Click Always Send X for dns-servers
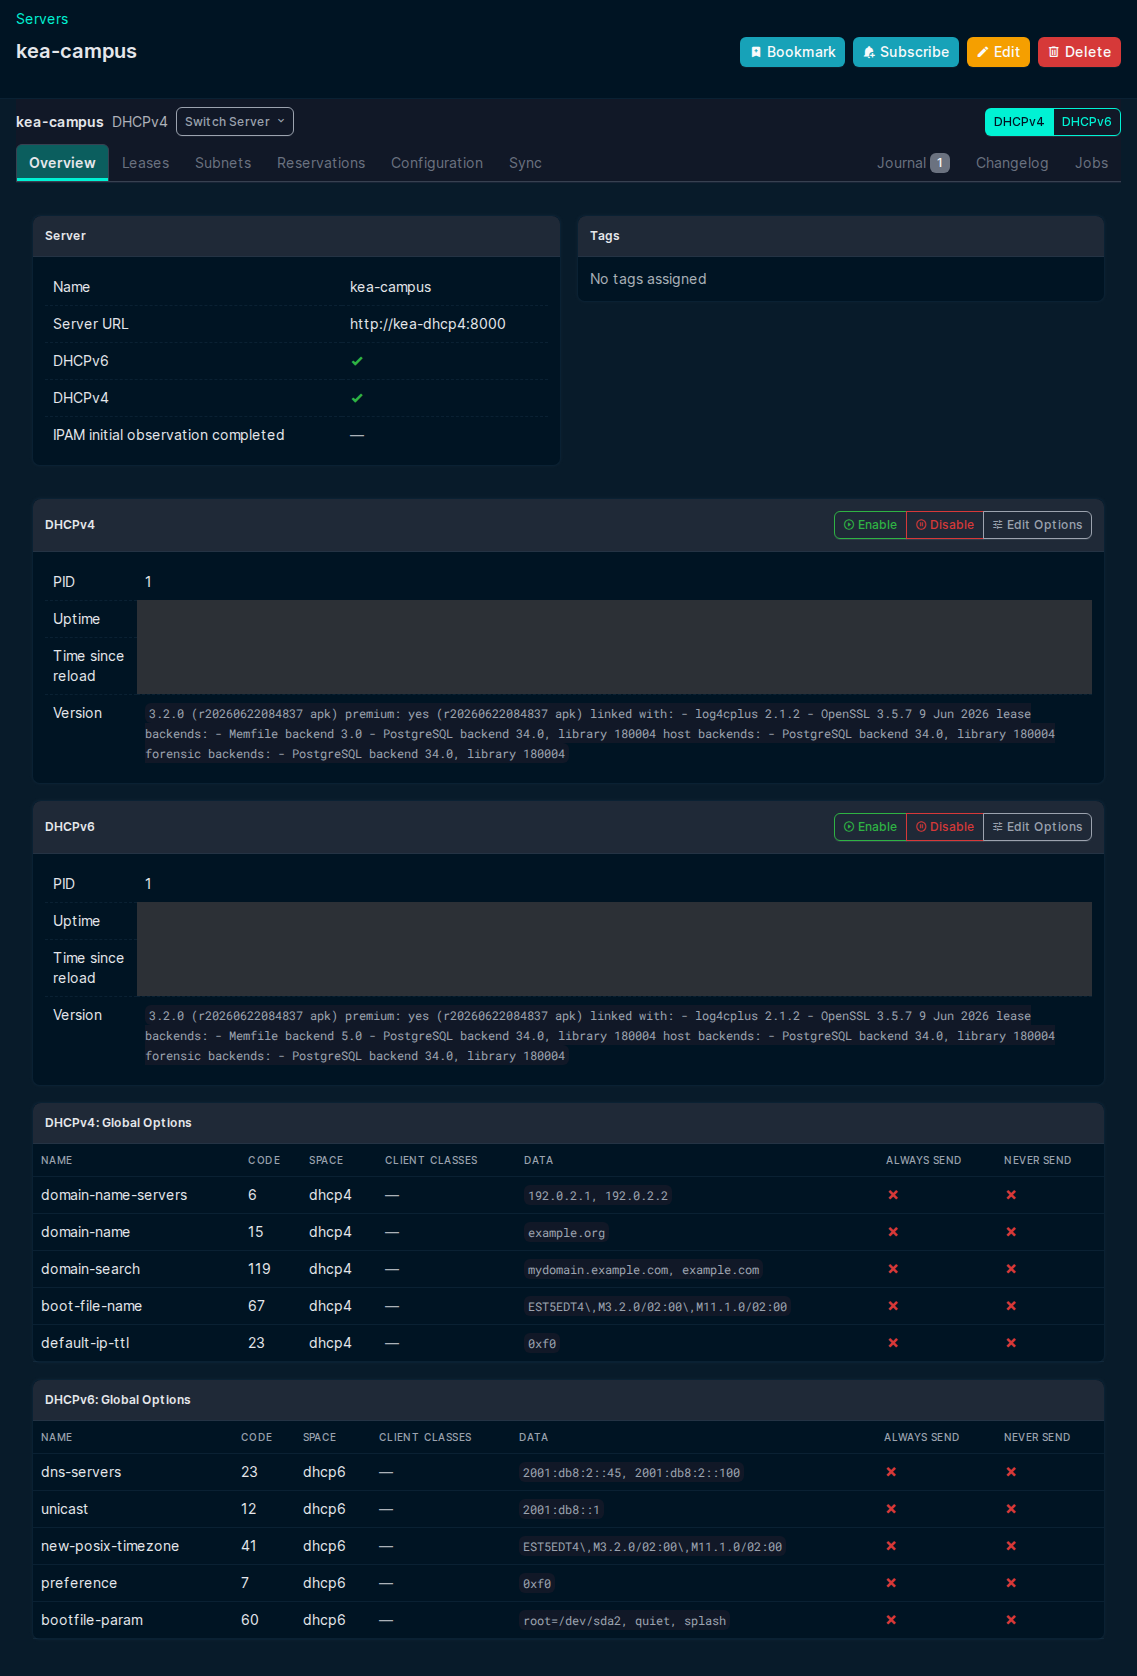 (891, 1472)
